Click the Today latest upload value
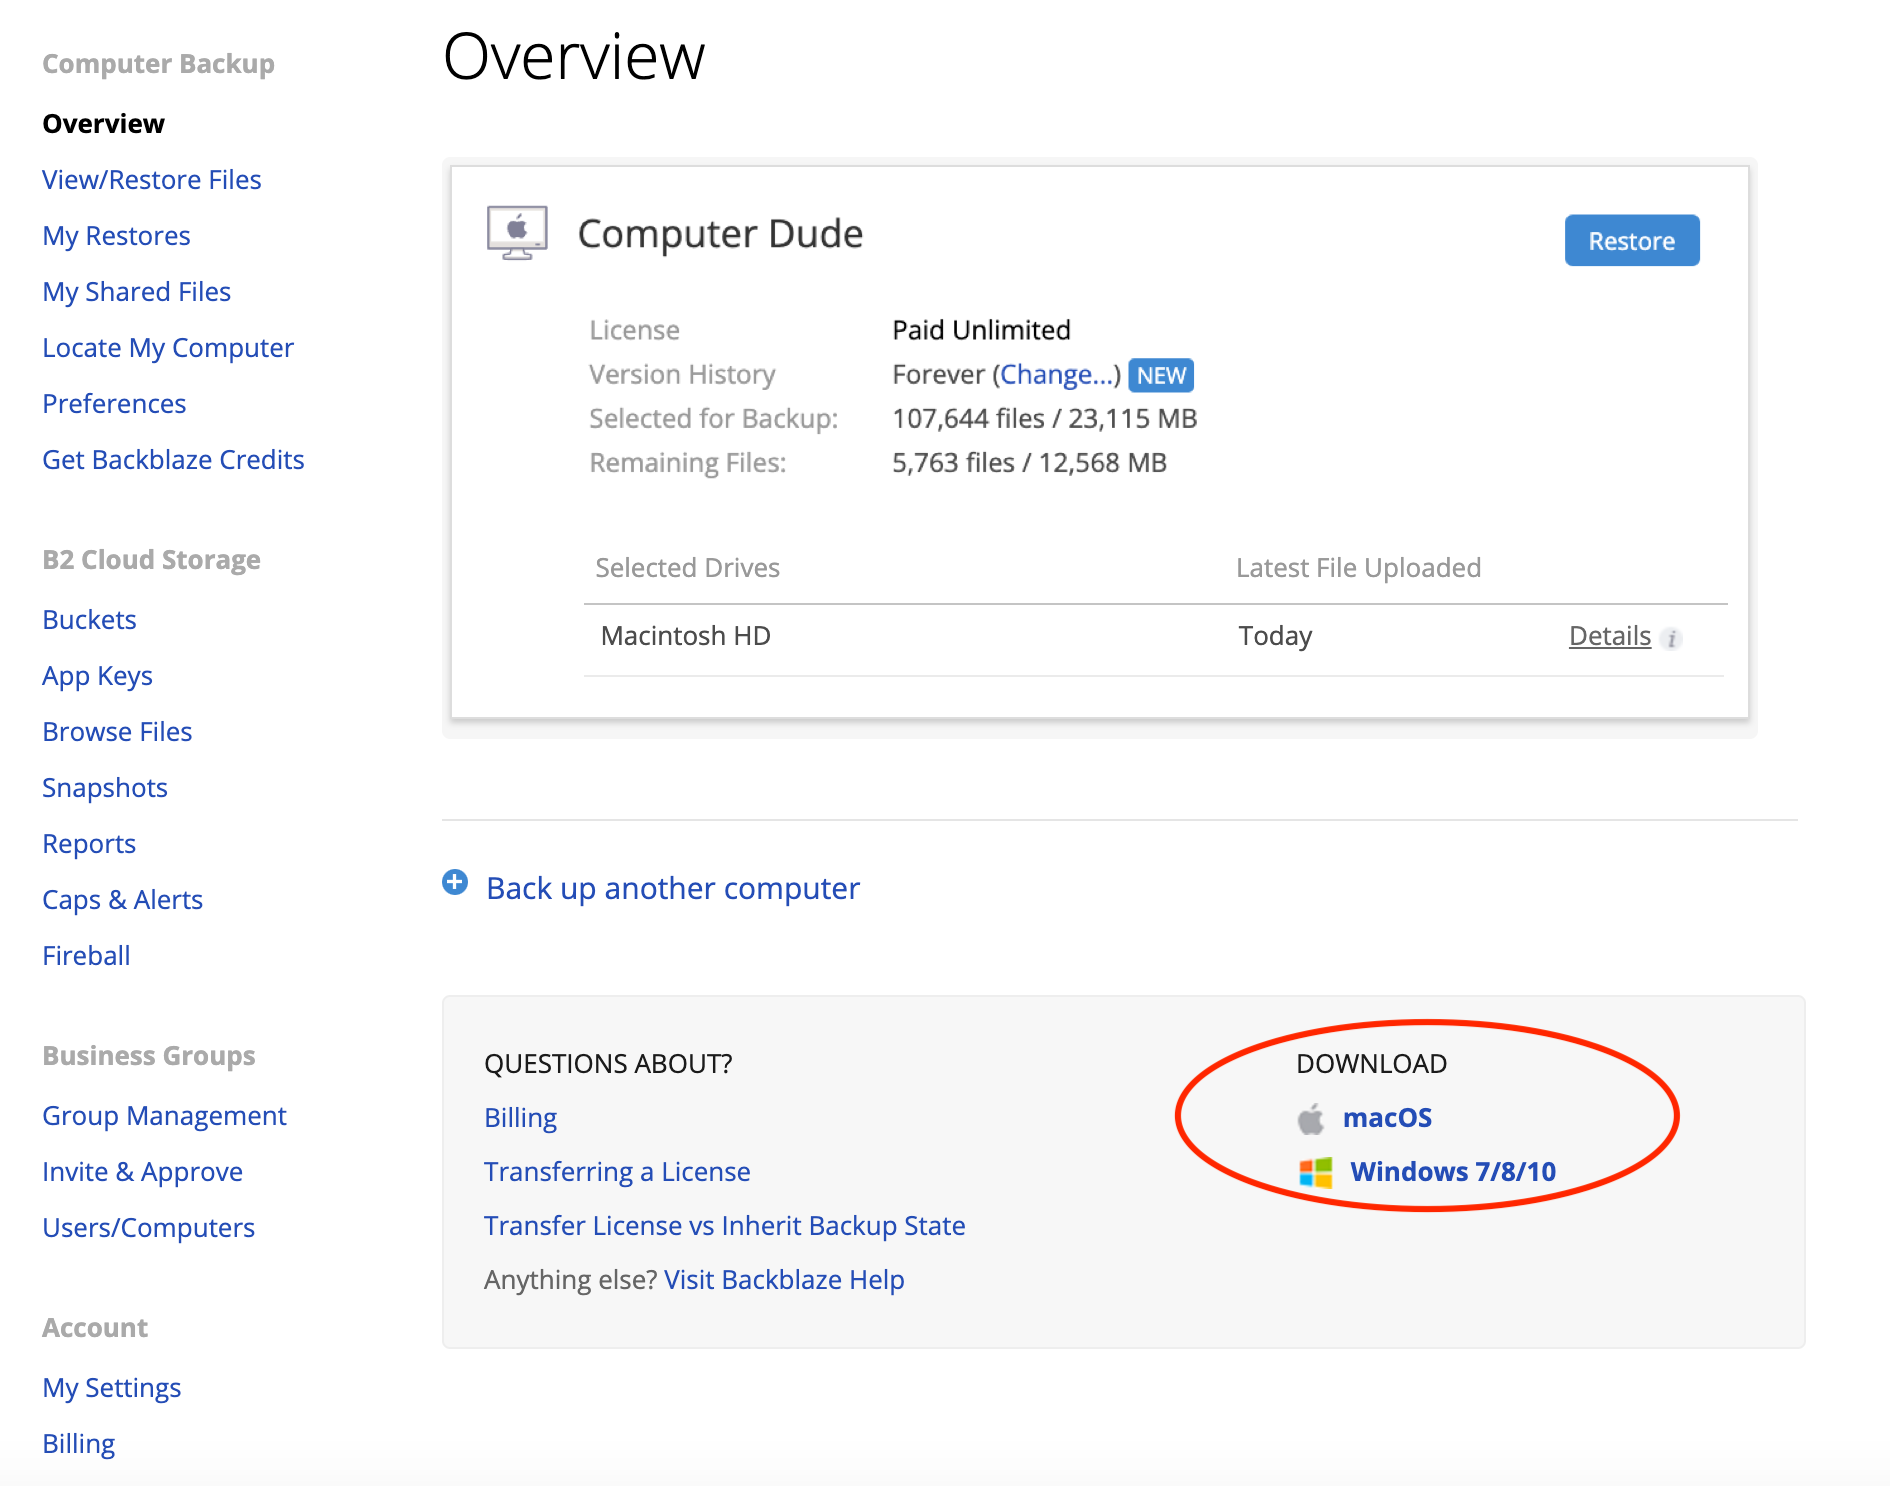Image resolution: width=1890 pixels, height=1486 pixels. [1275, 636]
